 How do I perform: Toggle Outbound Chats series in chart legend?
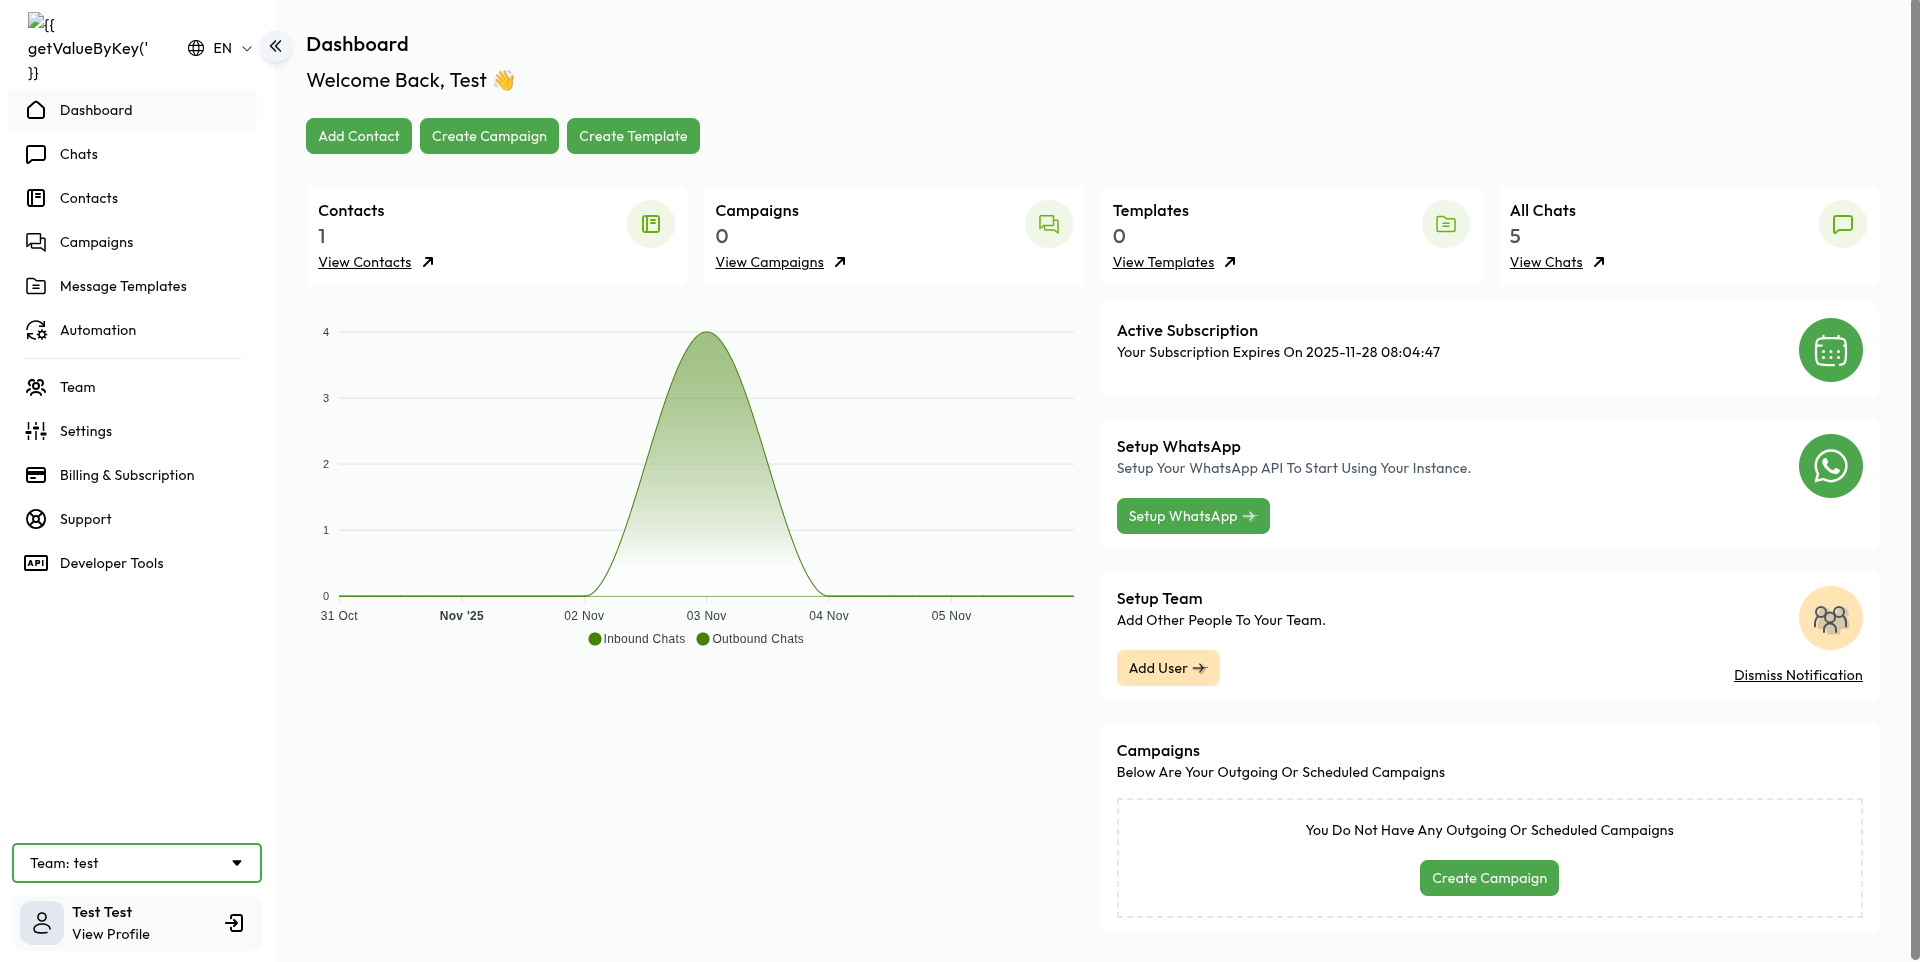750,639
